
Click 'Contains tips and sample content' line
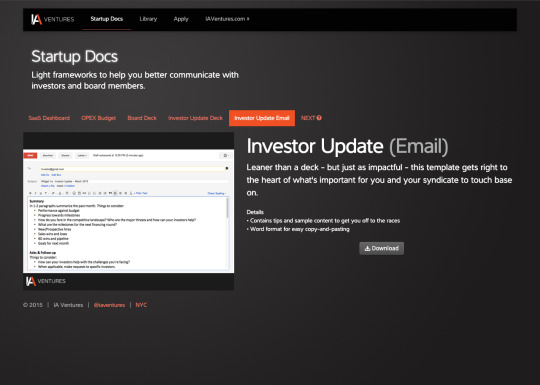pyautogui.click(x=323, y=221)
